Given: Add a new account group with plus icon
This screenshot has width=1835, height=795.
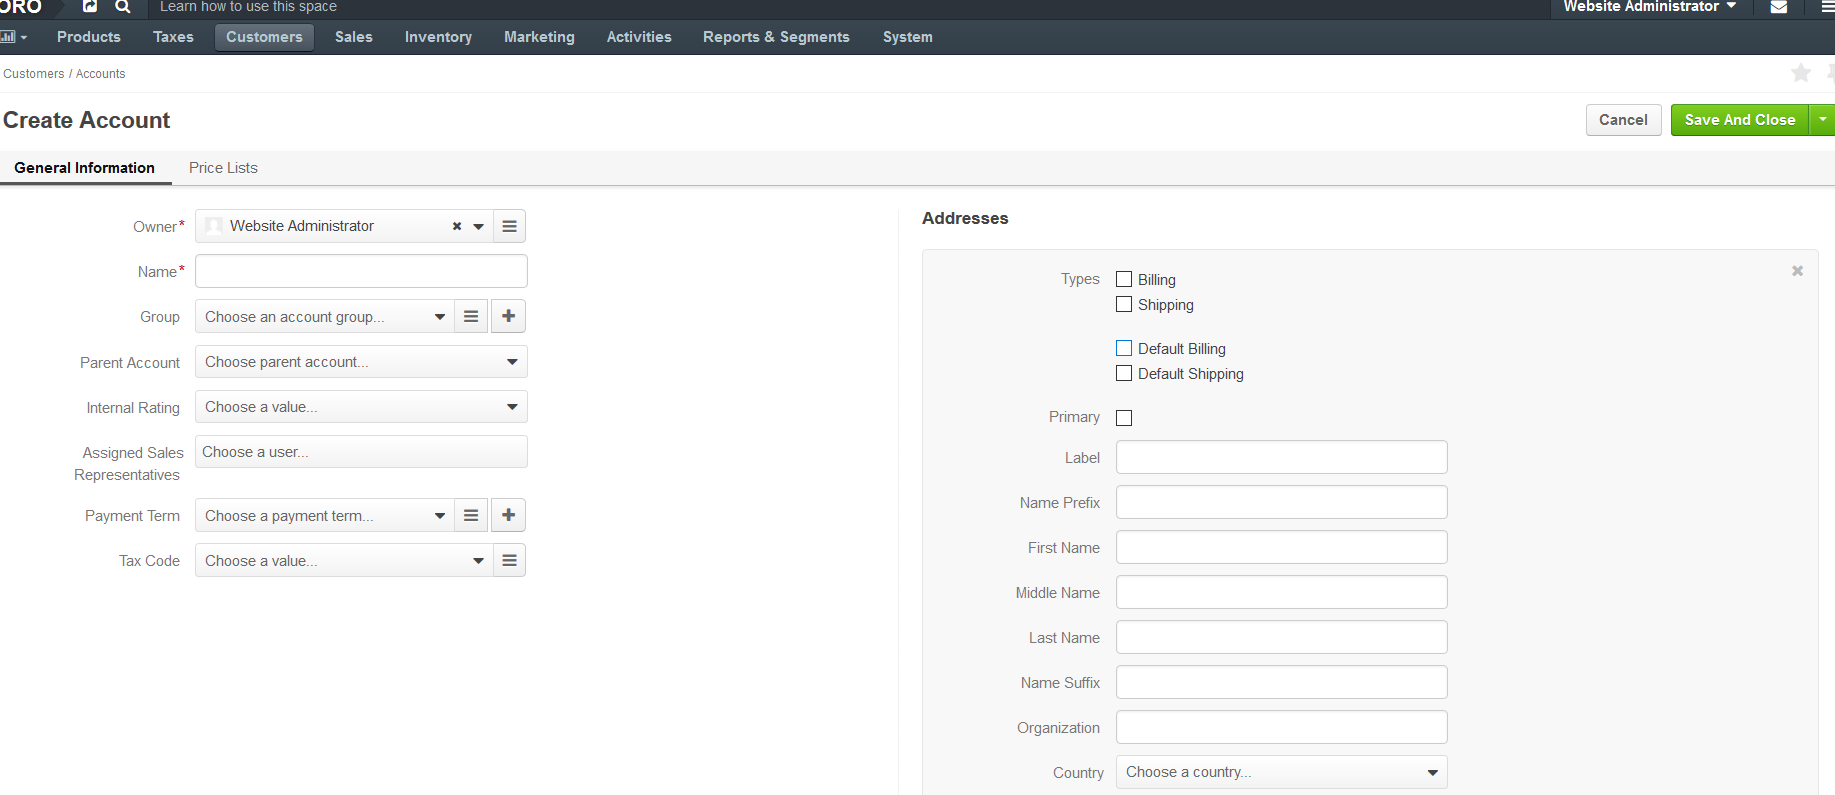Looking at the screenshot, I should click(508, 316).
